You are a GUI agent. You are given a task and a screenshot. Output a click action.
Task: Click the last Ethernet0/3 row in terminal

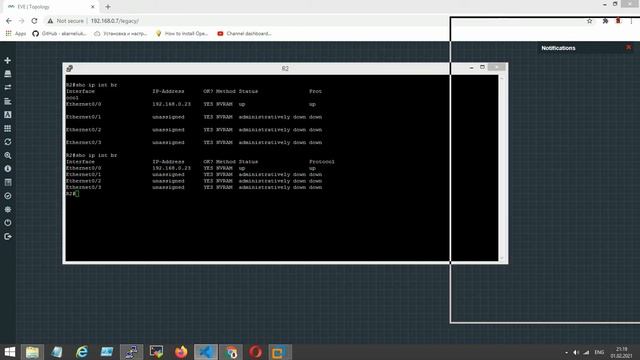tap(194, 187)
